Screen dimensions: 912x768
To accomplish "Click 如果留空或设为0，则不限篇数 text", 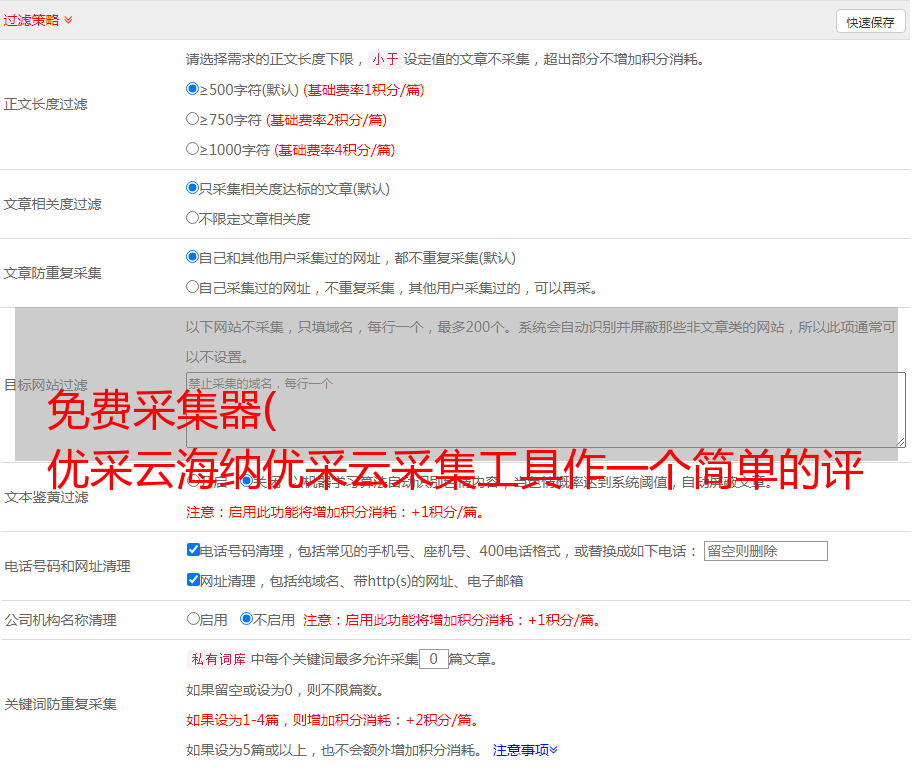I will click(x=285, y=691).
